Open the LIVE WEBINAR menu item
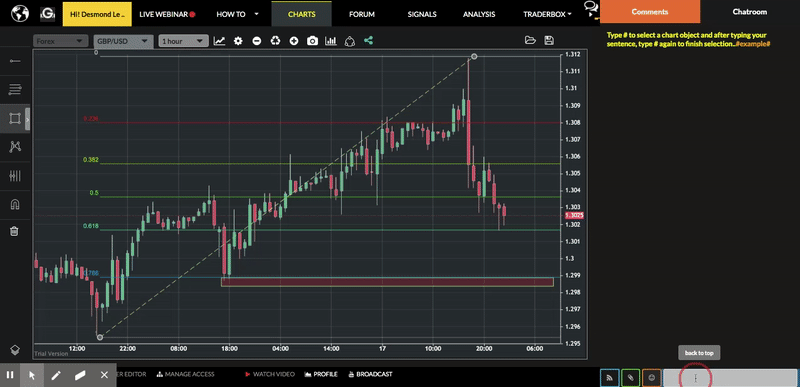The image size is (800, 387). [167, 14]
